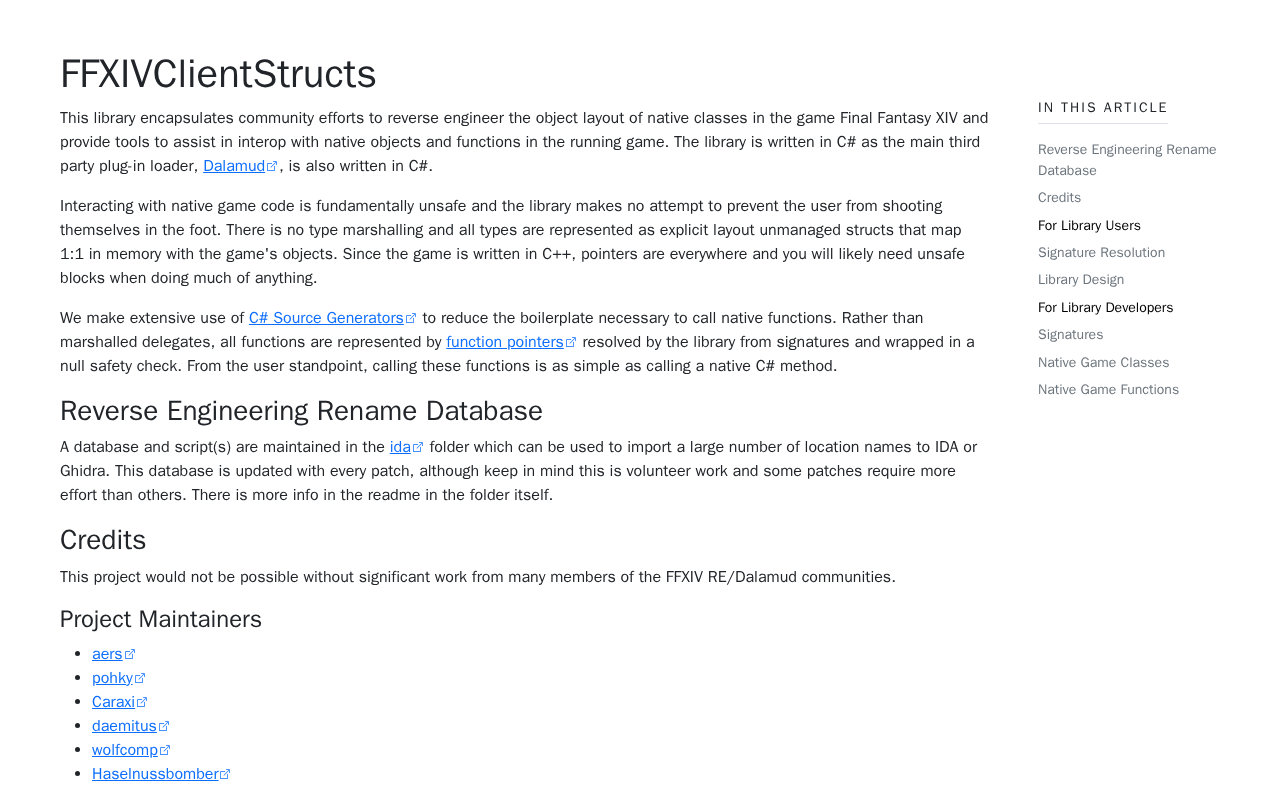This screenshot has height=800, width=1280.
Task: Open maintainer pohky profile link
Action: 112,678
